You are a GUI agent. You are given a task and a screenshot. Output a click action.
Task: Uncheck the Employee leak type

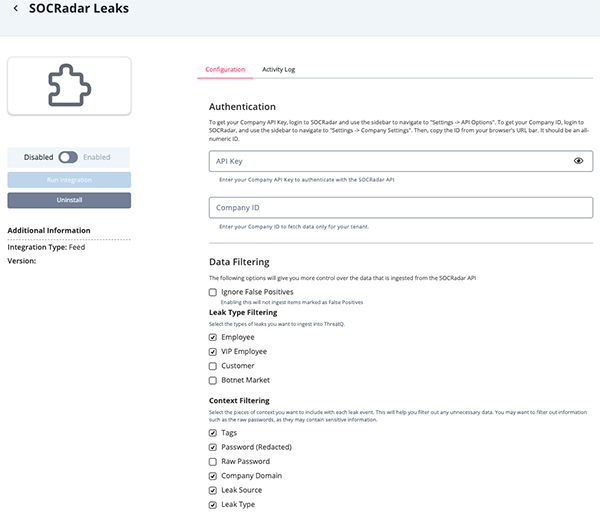[213, 337]
